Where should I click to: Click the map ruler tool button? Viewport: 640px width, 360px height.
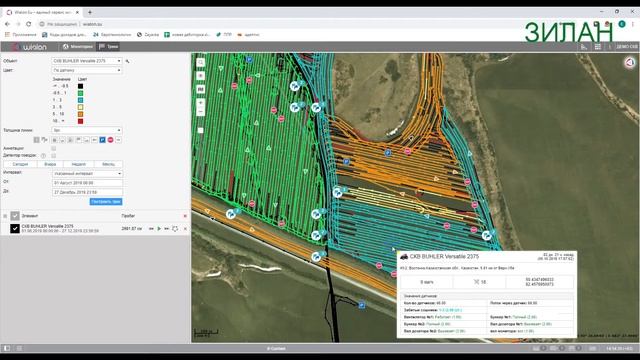click(x=200, y=89)
